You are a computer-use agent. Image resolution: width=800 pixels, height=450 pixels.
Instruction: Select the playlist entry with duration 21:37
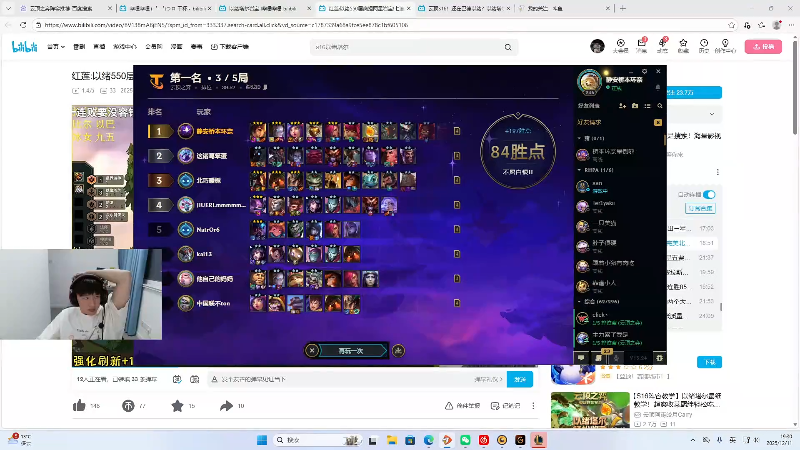(691, 258)
